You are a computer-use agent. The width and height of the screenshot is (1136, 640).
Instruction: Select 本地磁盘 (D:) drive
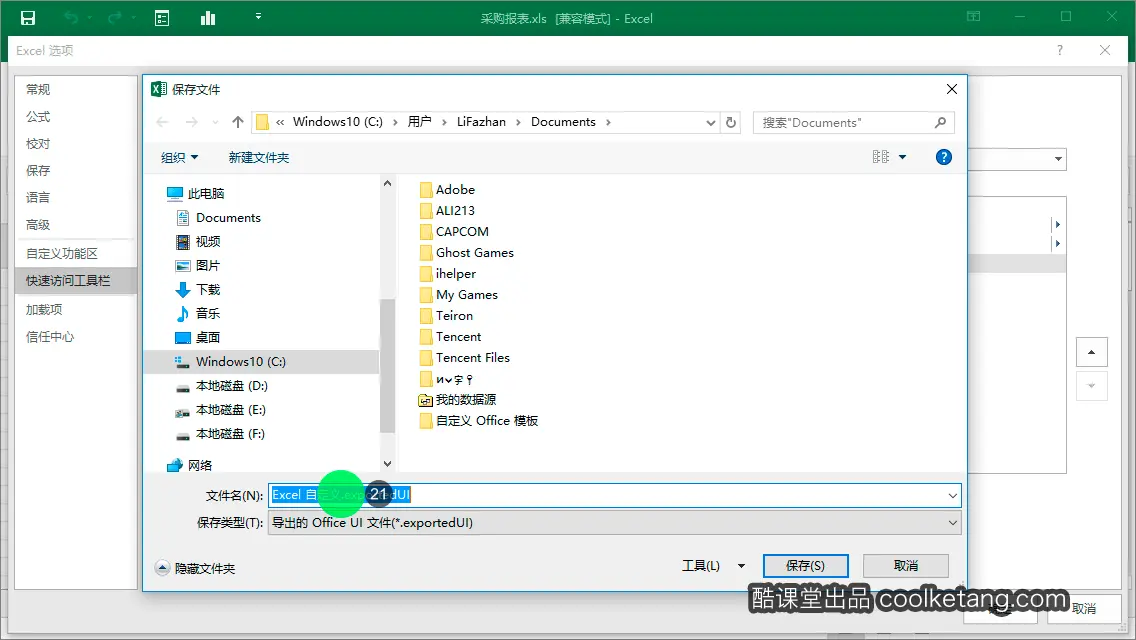click(x=221, y=386)
